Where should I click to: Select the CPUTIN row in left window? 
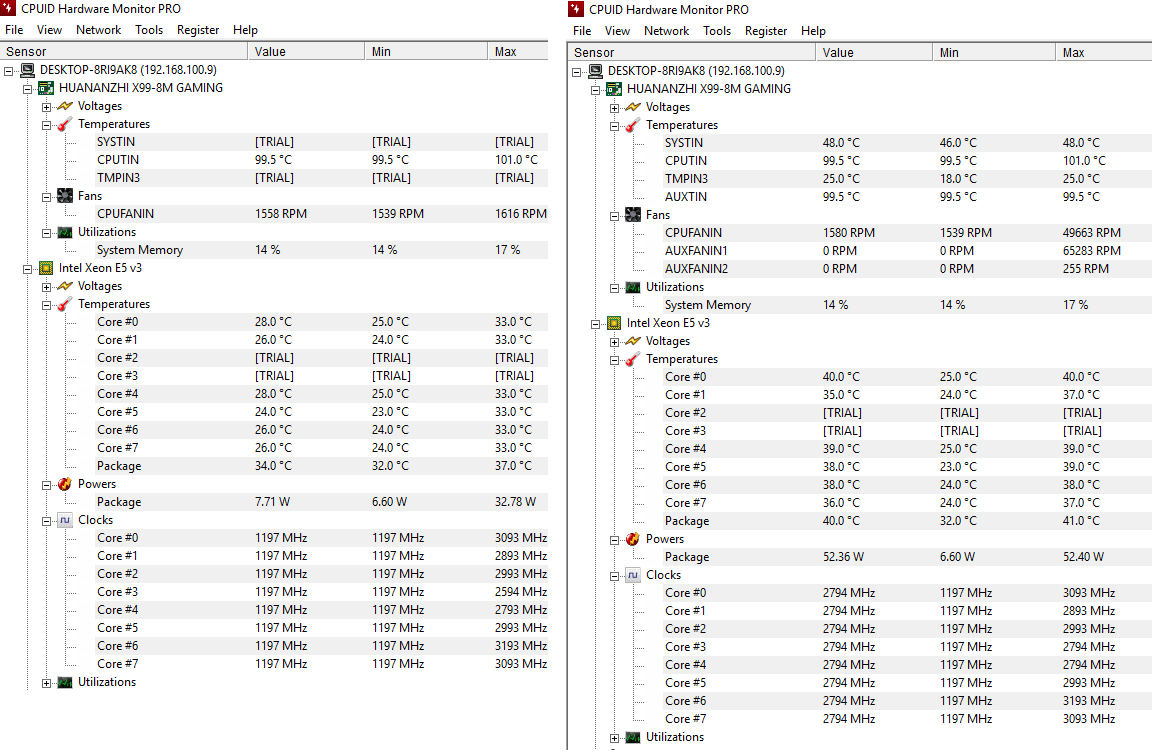[320, 160]
